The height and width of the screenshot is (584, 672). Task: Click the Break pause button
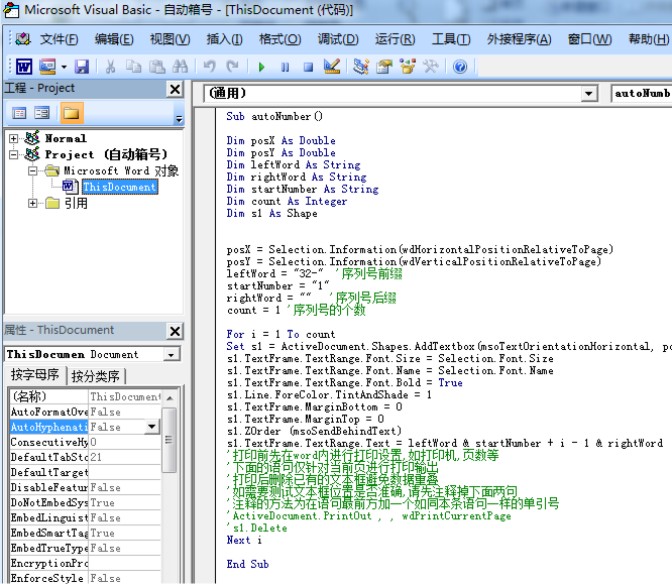285,67
